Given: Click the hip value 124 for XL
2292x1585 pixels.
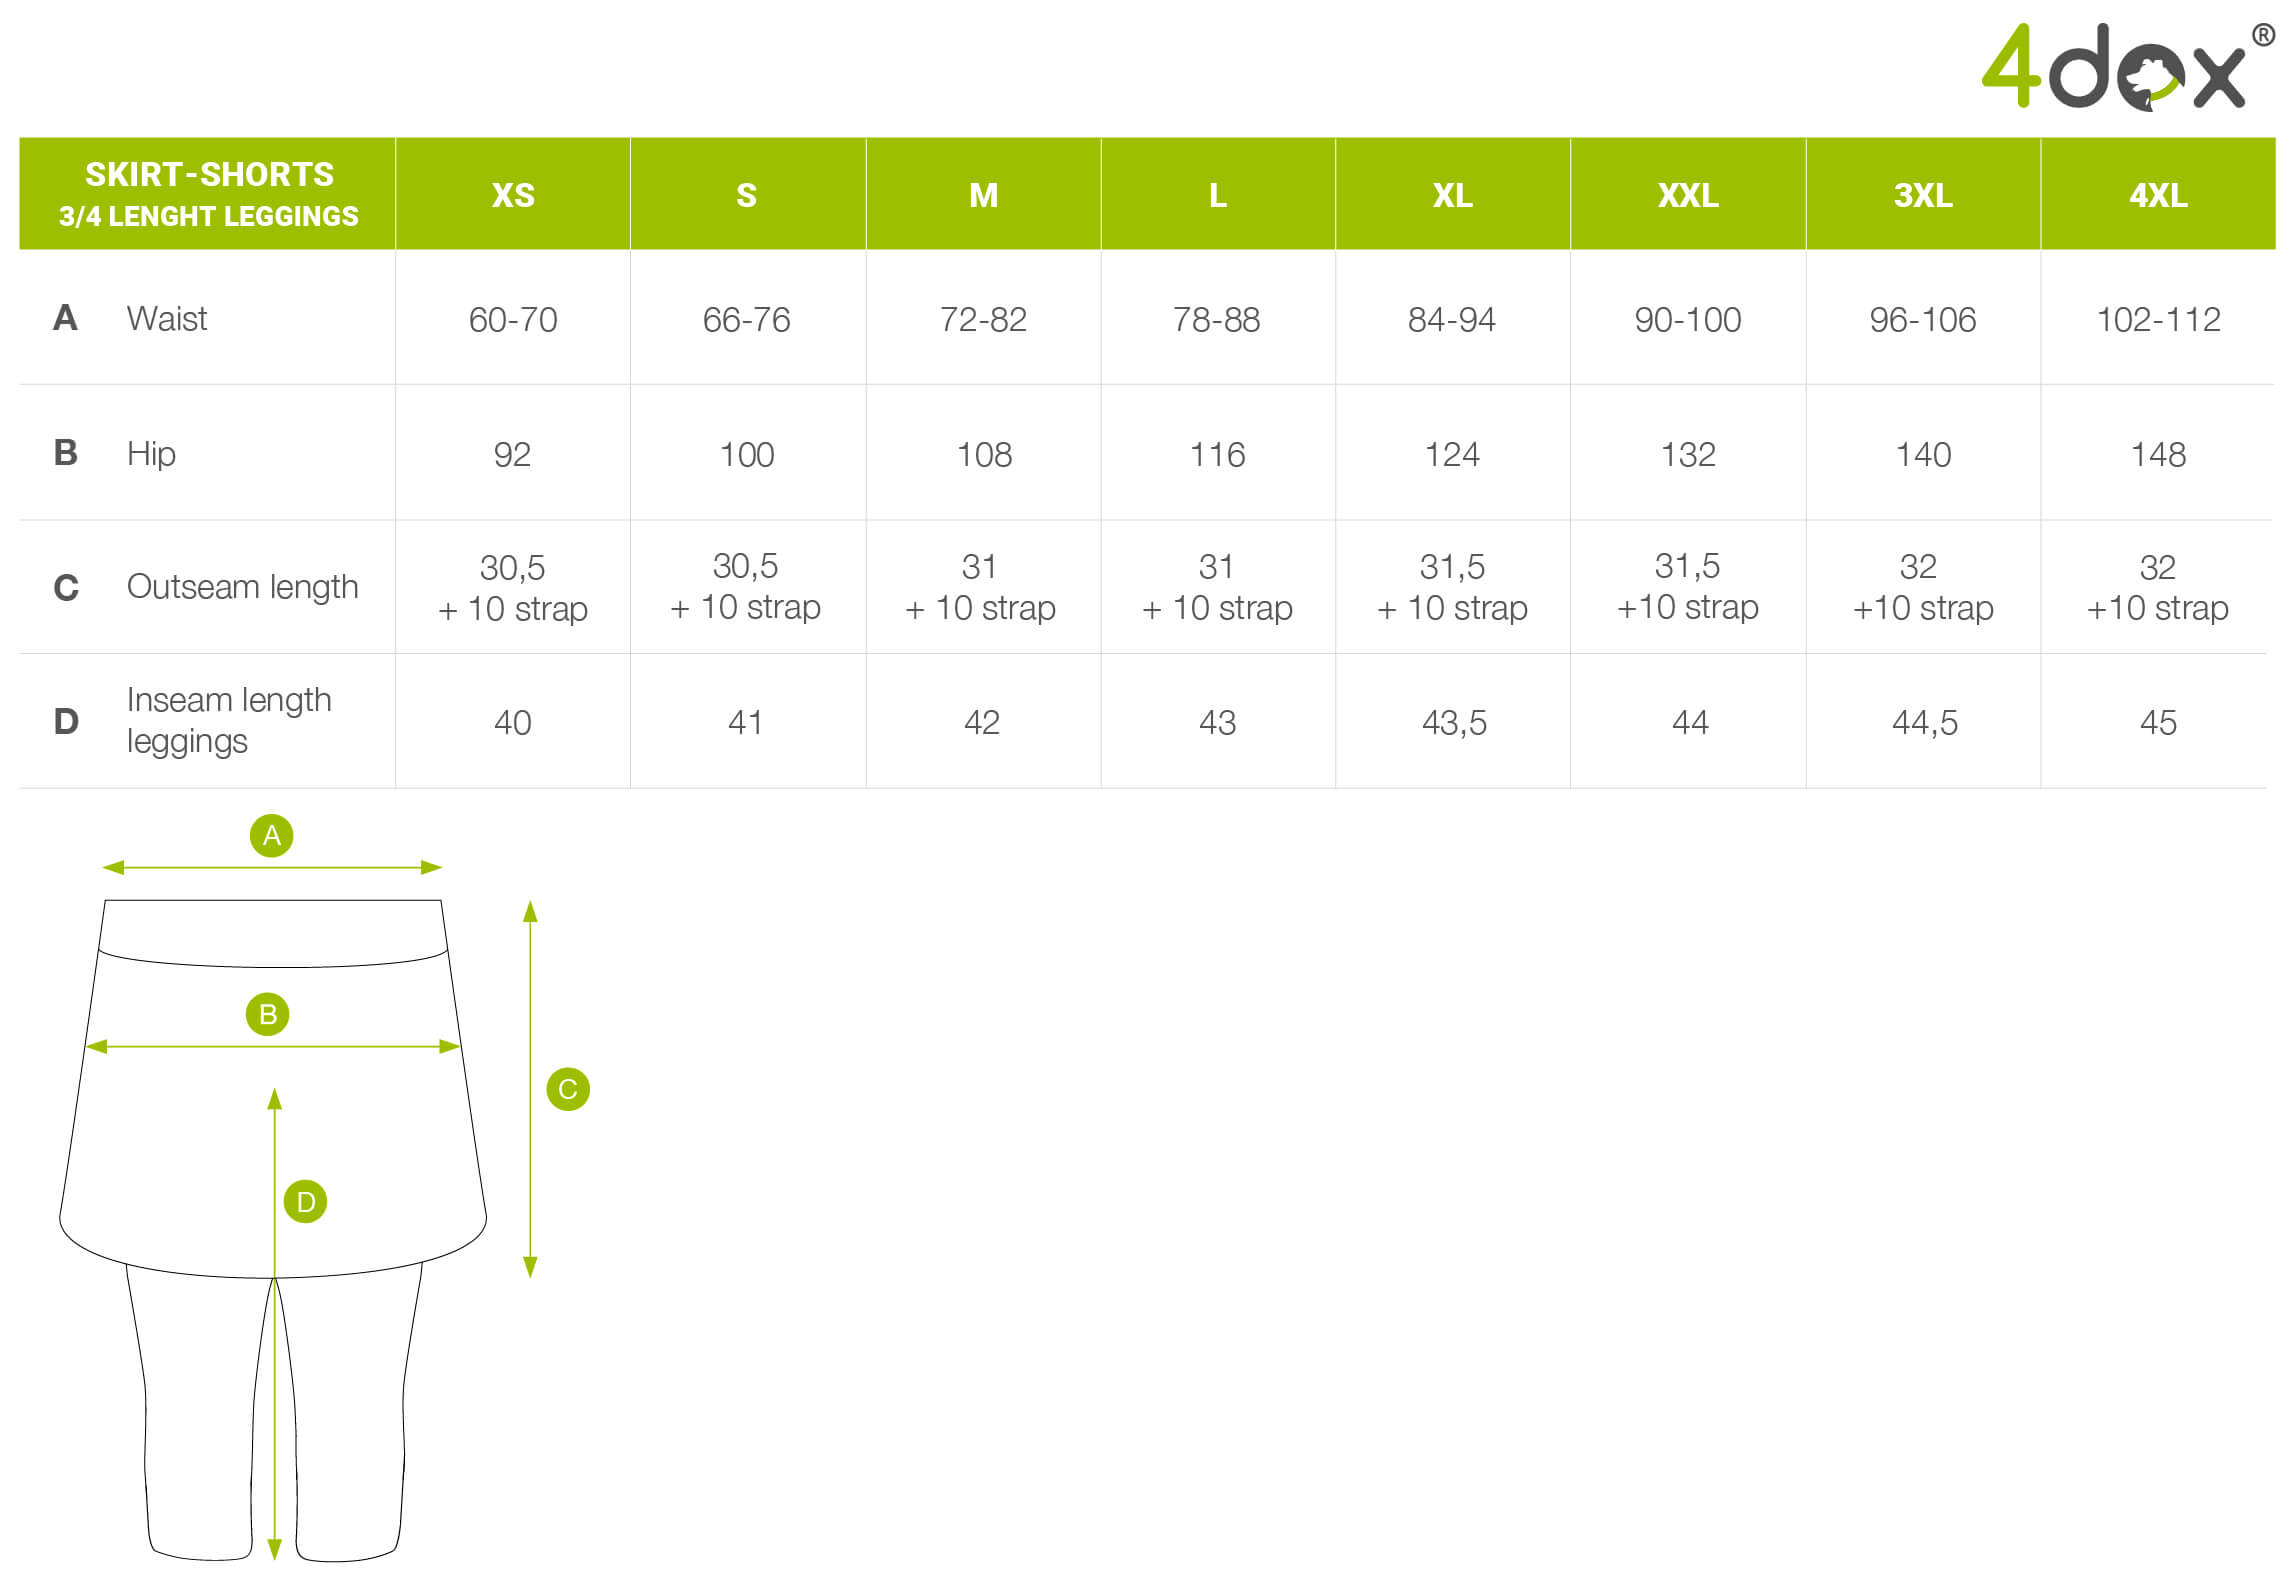Looking at the screenshot, I should tap(1452, 455).
